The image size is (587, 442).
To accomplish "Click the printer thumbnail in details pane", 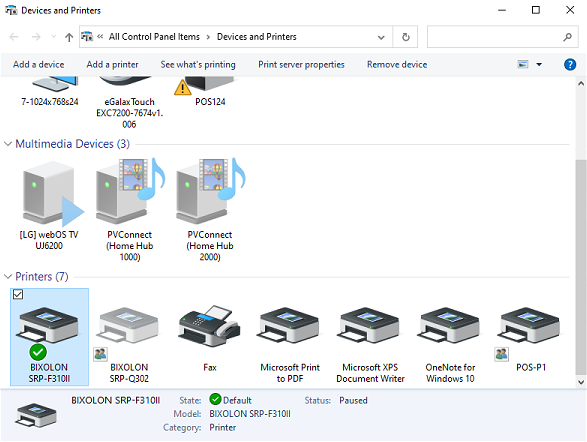I will (x=36, y=415).
